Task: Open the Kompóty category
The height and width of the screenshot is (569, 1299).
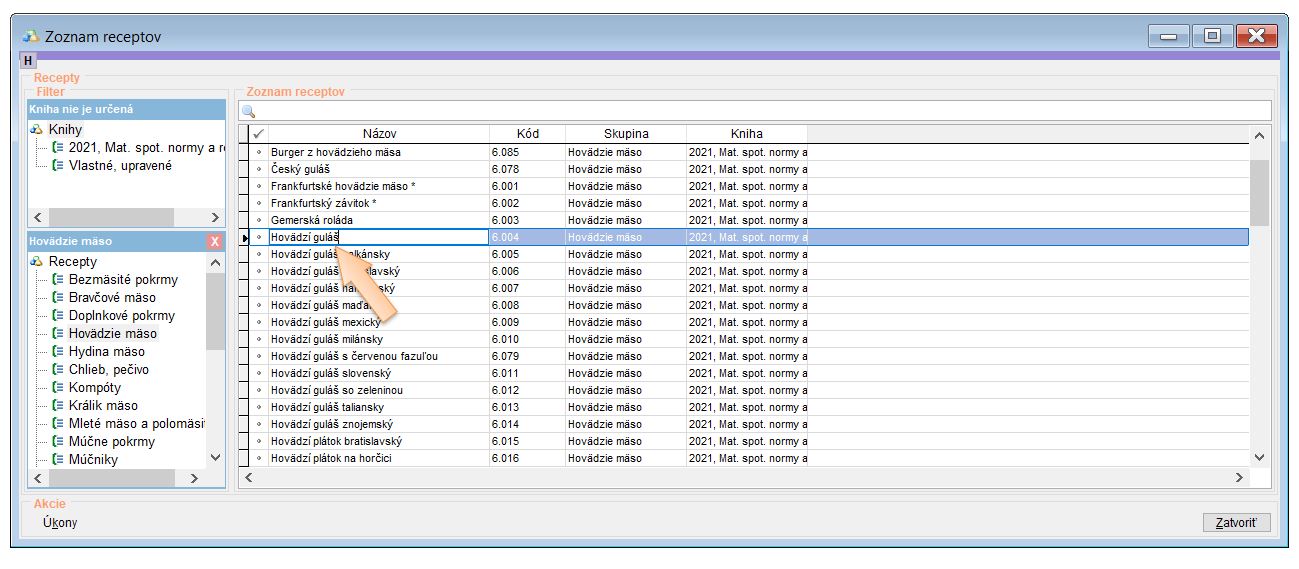Action: (94, 388)
